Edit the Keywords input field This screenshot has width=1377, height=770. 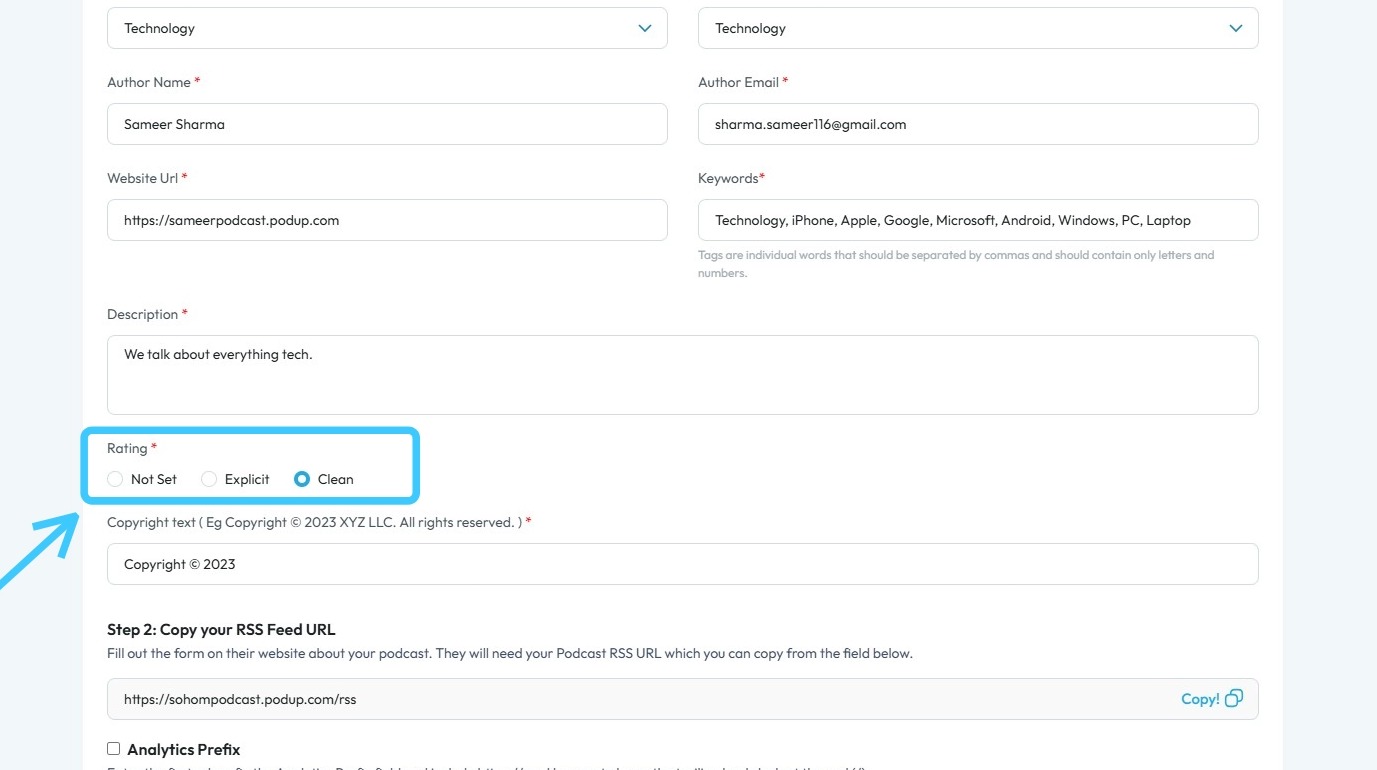[x=977, y=220]
